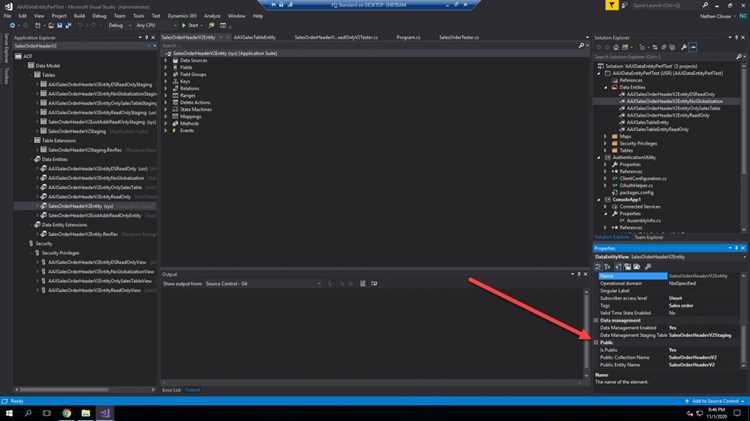The height and width of the screenshot is (421, 750).
Task: Open the Any CPU platform dropdown
Action: 155,25
